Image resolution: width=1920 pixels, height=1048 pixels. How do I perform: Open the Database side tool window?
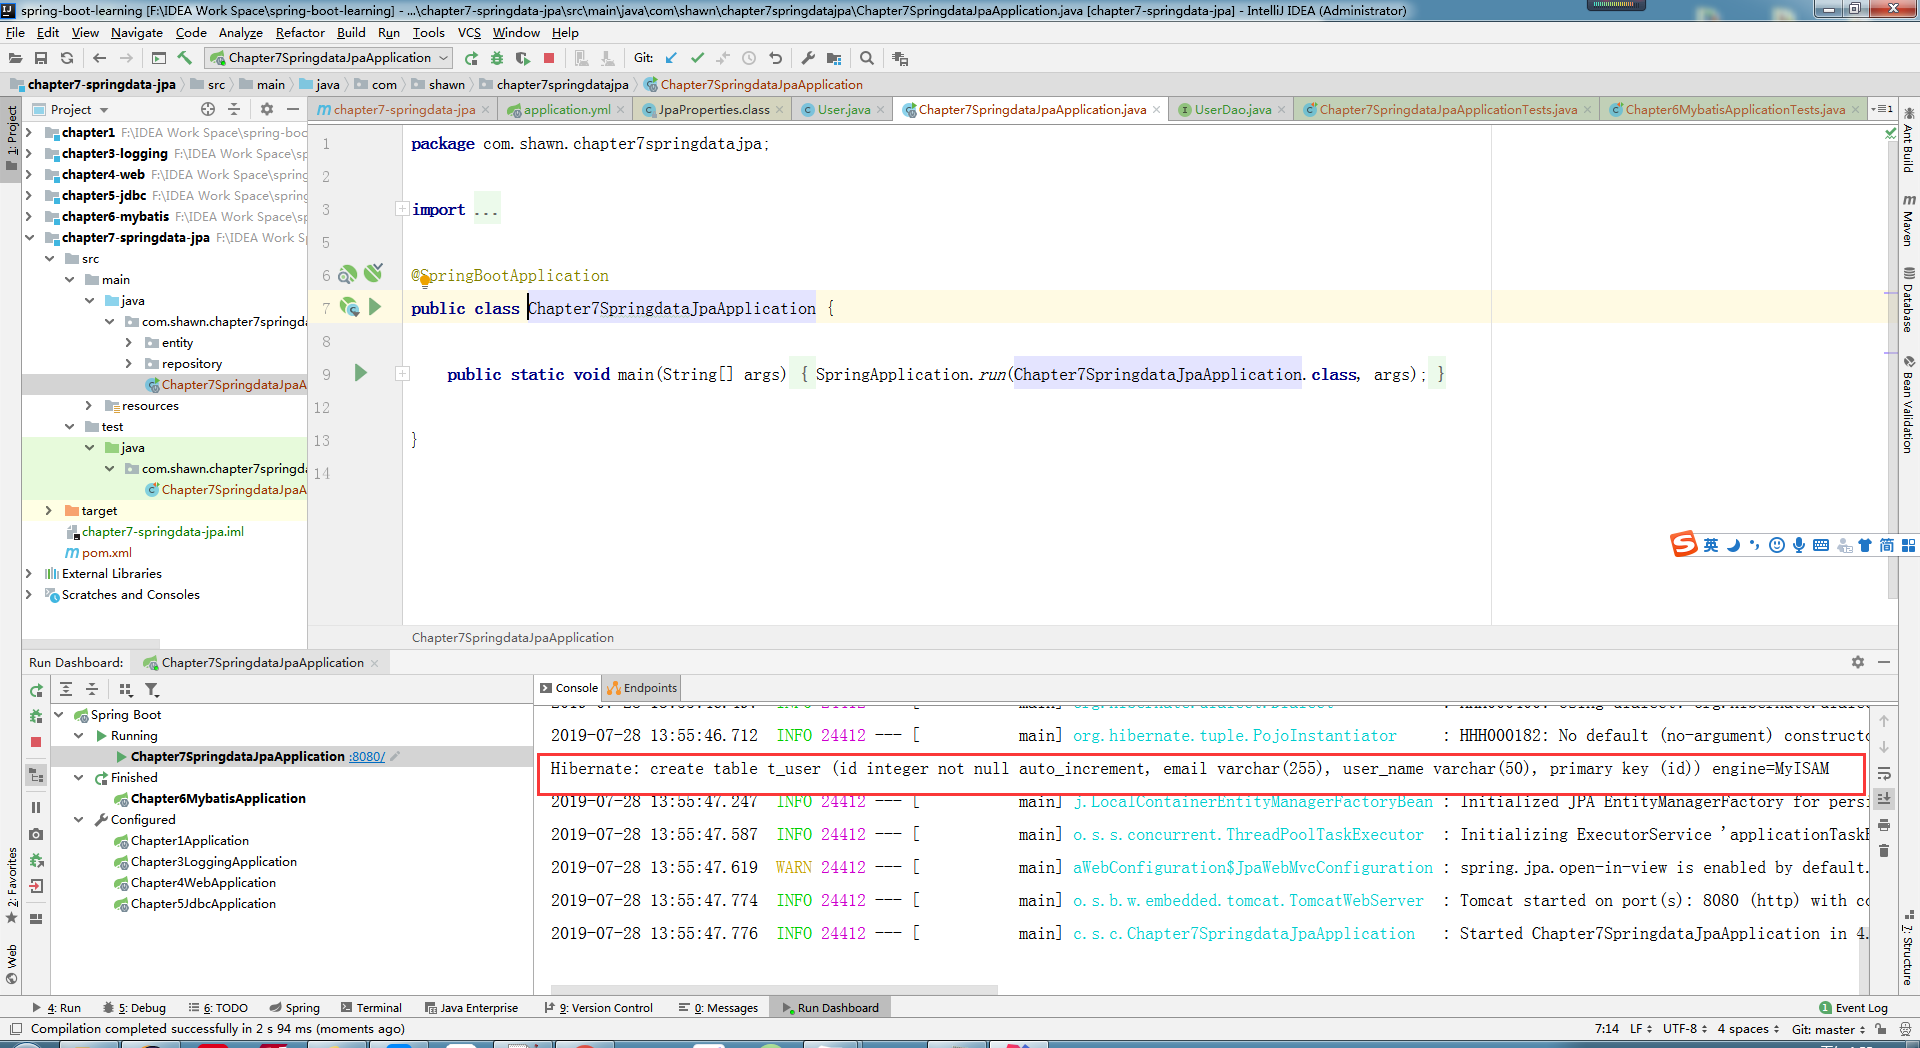point(1908,299)
